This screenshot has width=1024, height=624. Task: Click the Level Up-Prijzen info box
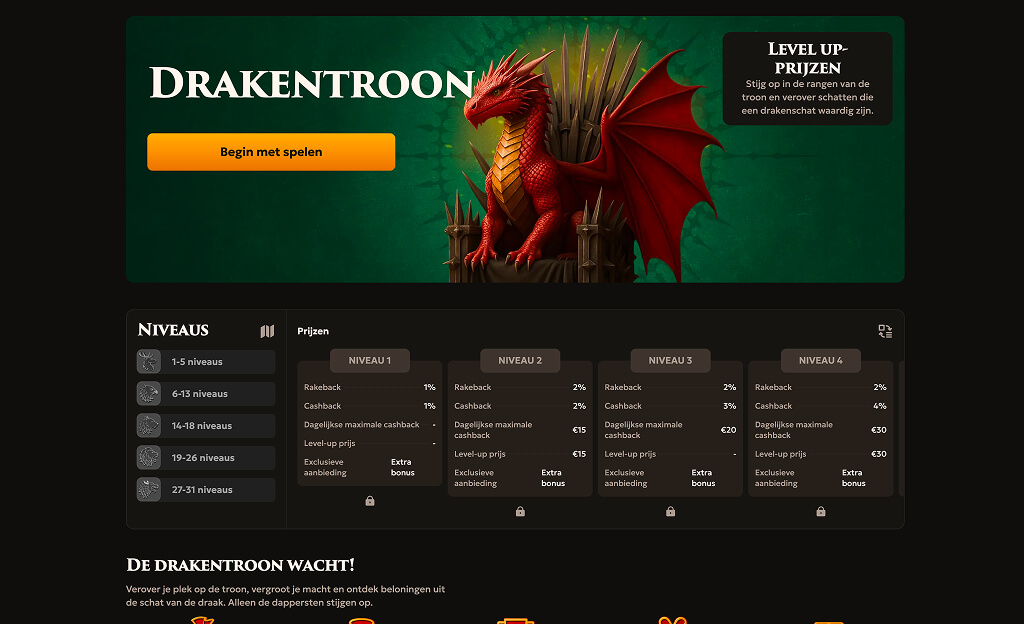tap(808, 79)
